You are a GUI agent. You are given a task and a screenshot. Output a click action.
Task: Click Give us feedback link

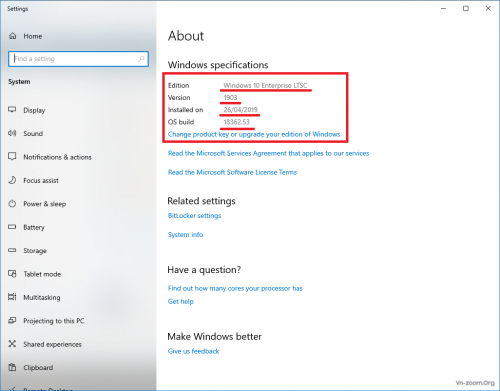193,351
